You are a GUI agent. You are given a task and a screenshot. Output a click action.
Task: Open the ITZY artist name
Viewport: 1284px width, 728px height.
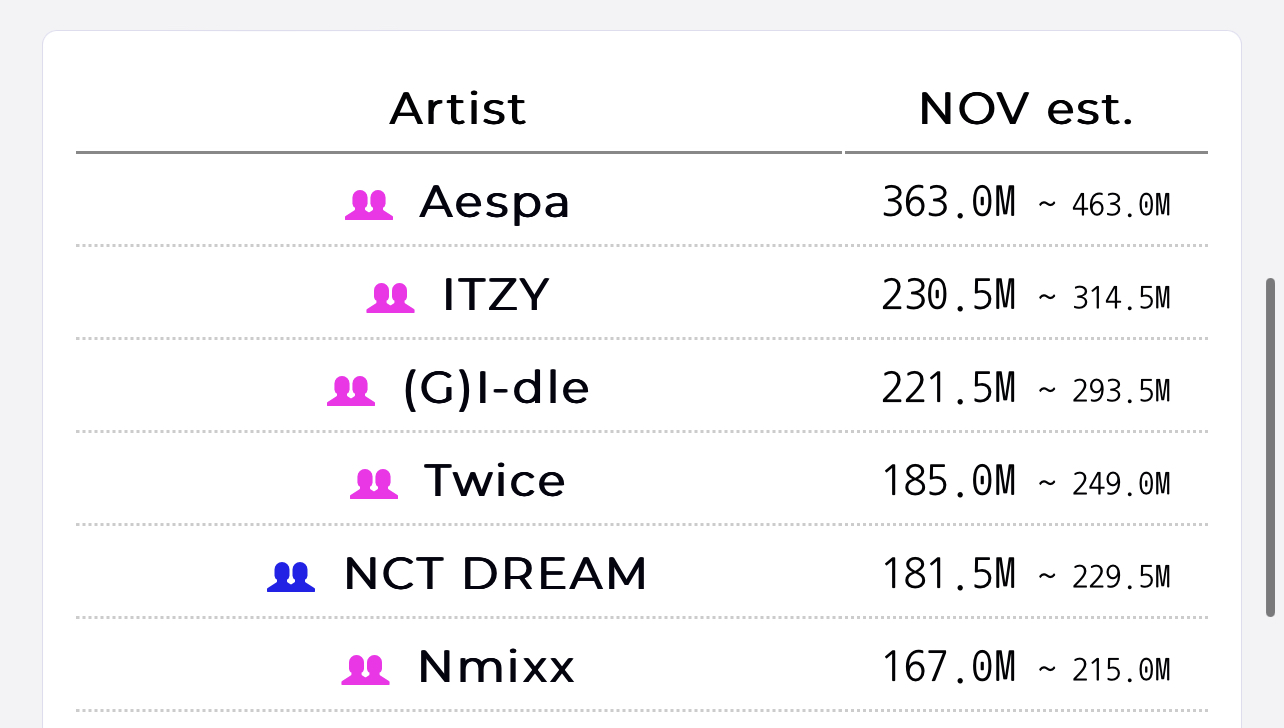(x=496, y=295)
